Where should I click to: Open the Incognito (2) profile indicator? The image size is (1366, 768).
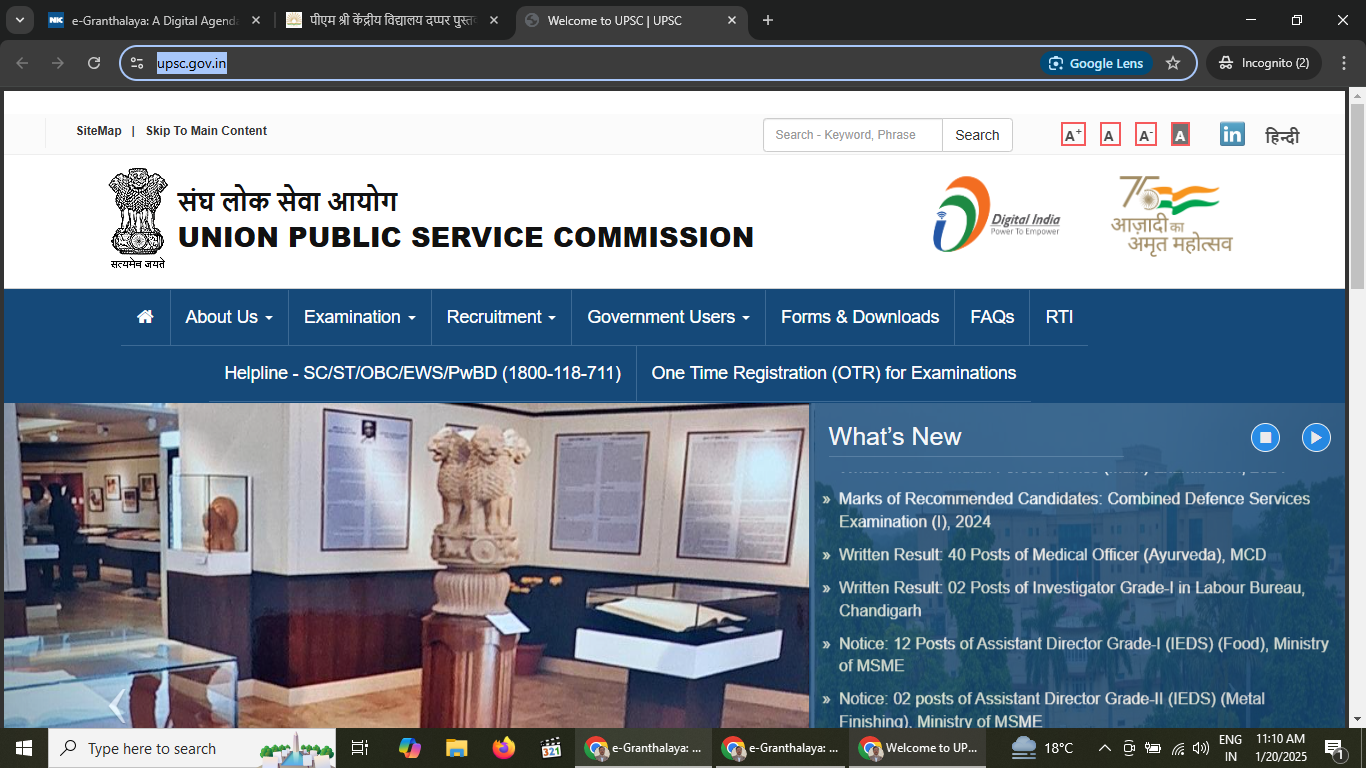1264,63
